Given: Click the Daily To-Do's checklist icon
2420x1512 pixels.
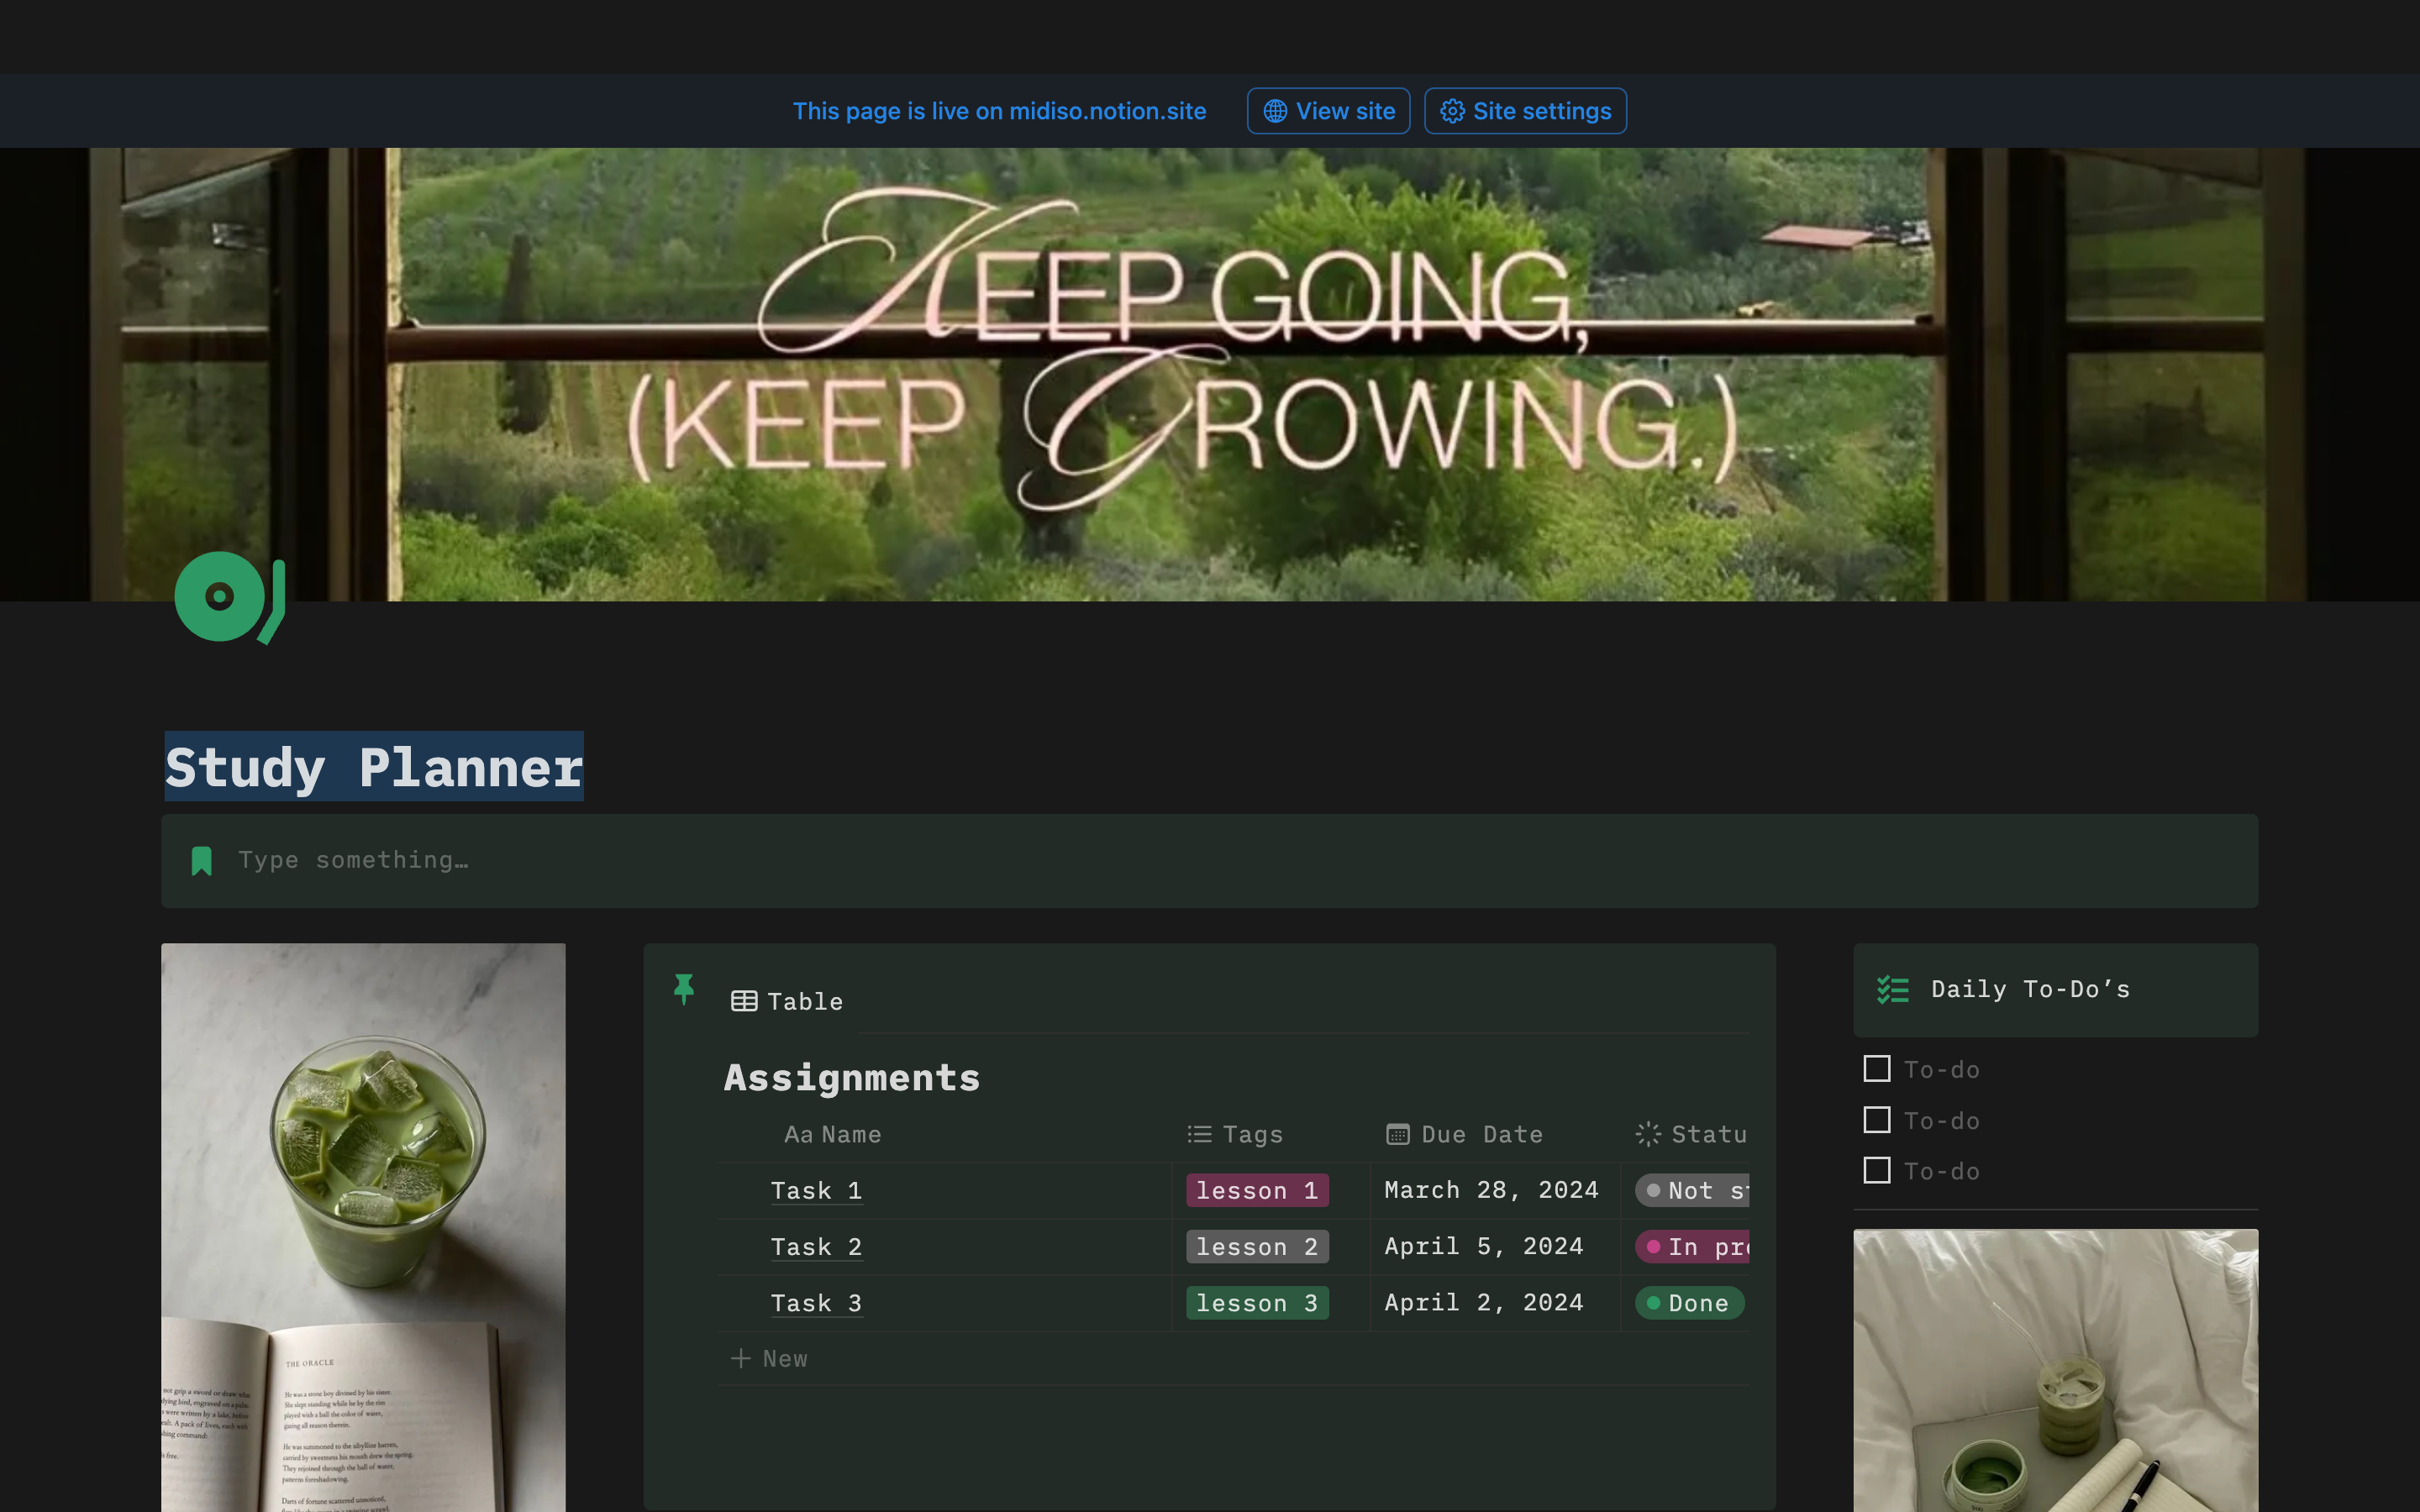Looking at the screenshot, I should [x=1892, y=989].
